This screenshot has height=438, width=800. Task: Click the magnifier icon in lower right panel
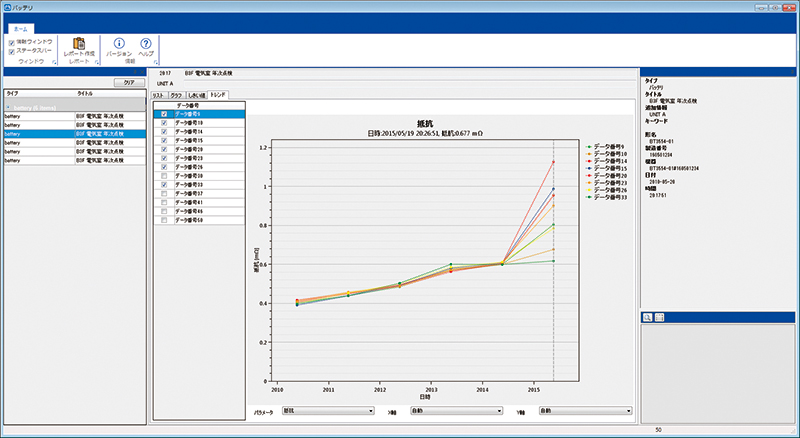648,317
